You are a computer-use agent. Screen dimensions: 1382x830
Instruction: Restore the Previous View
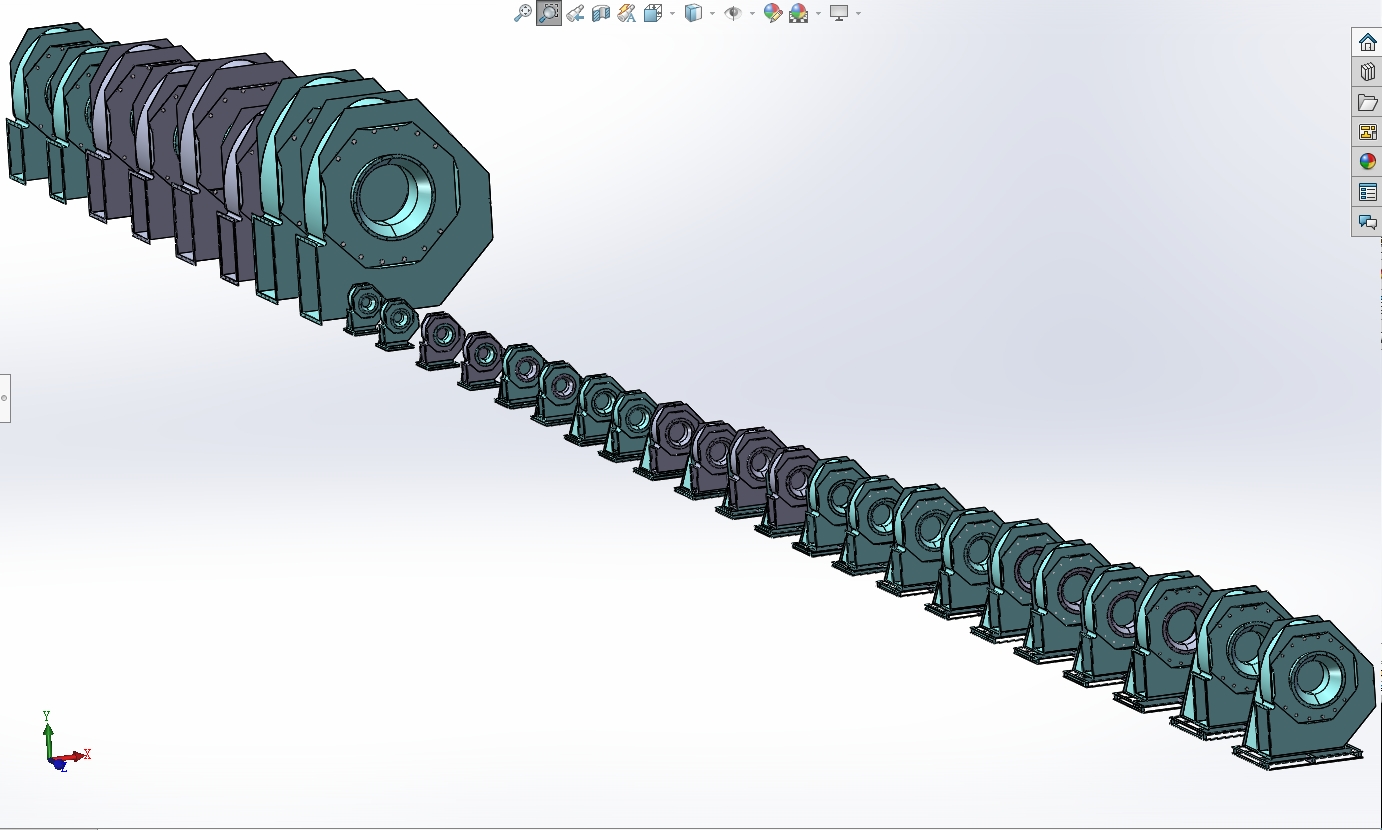[x=575, y=13]
